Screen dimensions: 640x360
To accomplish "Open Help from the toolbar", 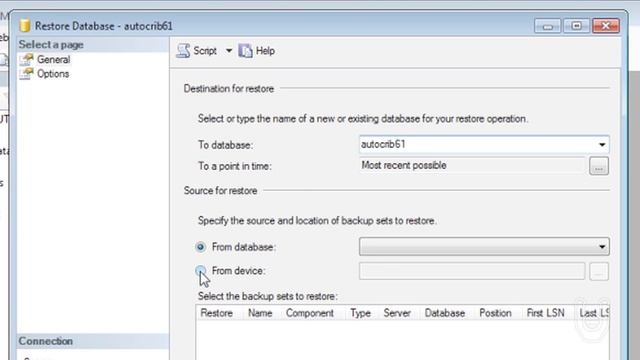I will (x=257, y=51).
